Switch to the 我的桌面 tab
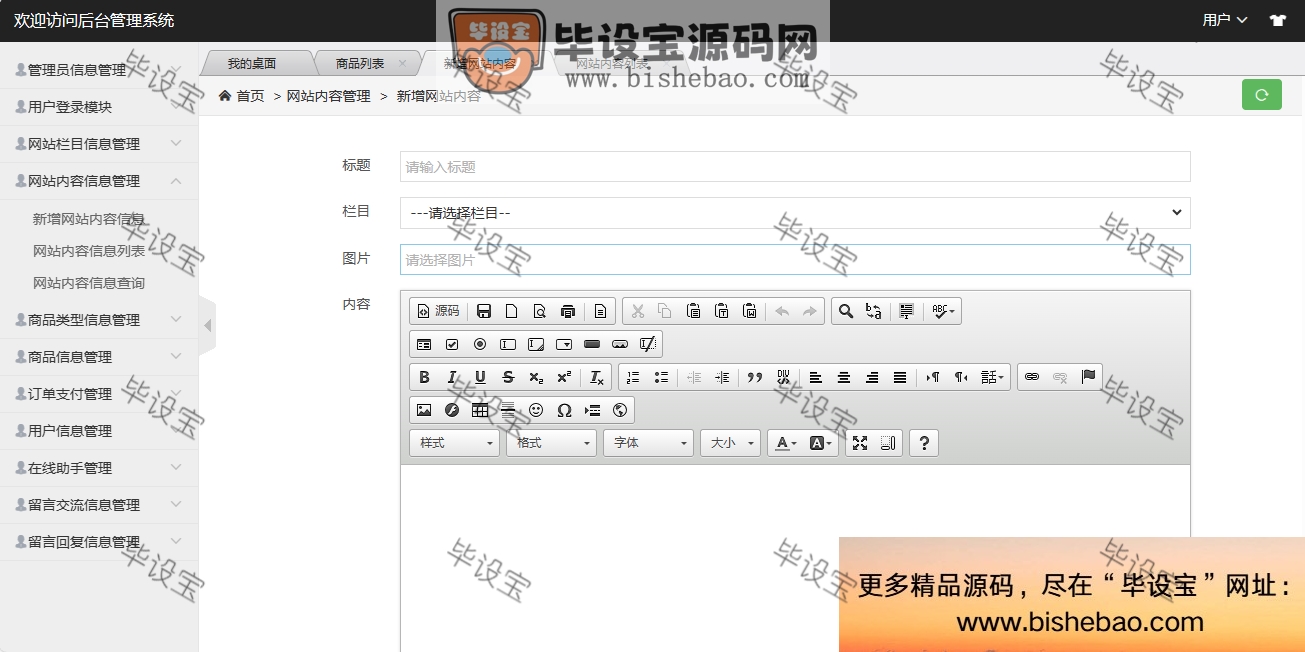Viewport: 1305px width, 652px height. click(251, 64)
